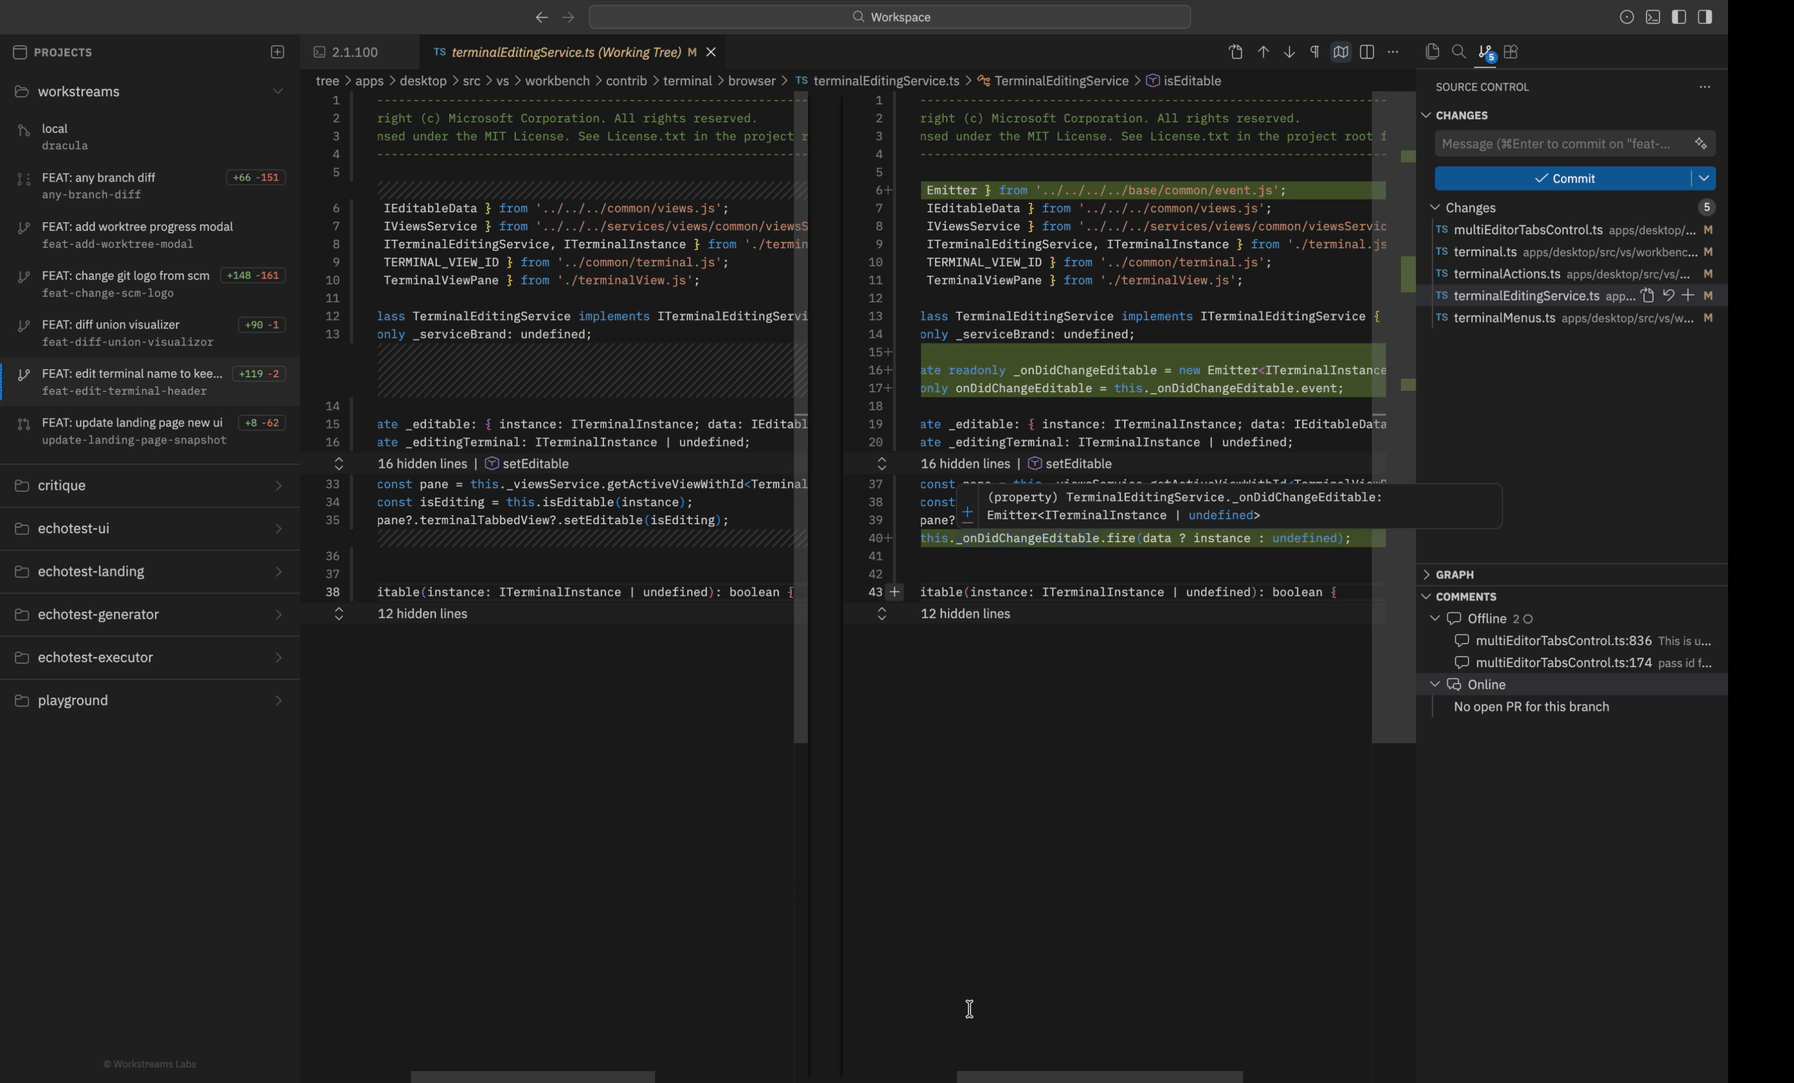
Task: Click the search magnifier icon
Action: 1460,52
